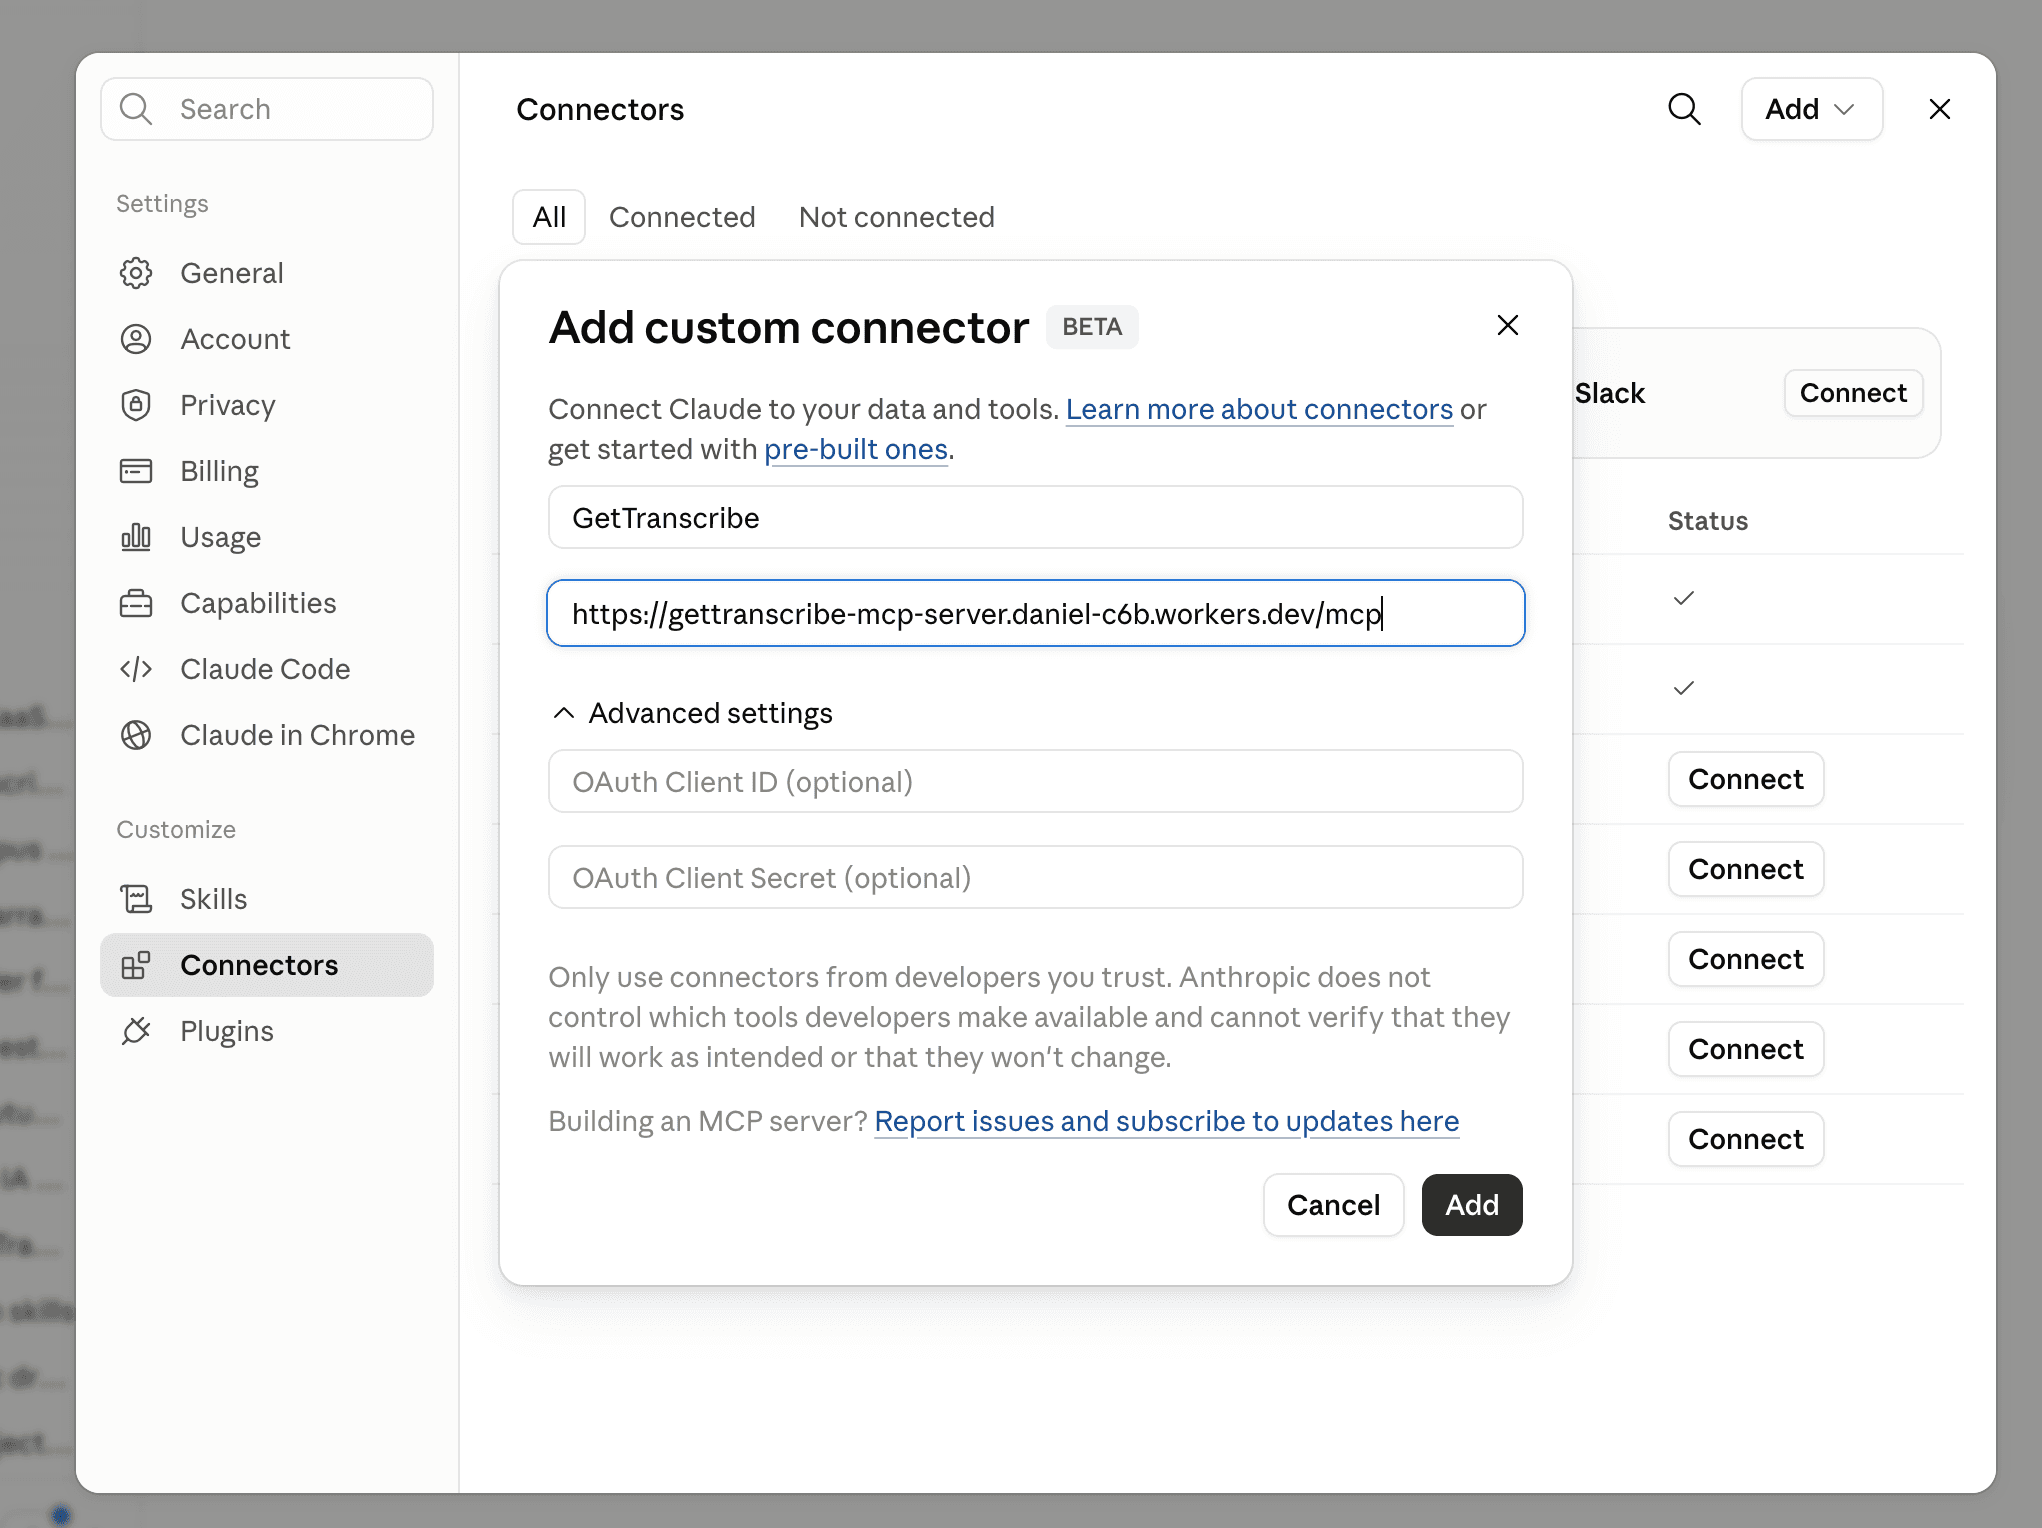This screenshot has width=2042, height=1528.
Task: Click the last Connect button under Status
Action: tap(1746, 1139)
